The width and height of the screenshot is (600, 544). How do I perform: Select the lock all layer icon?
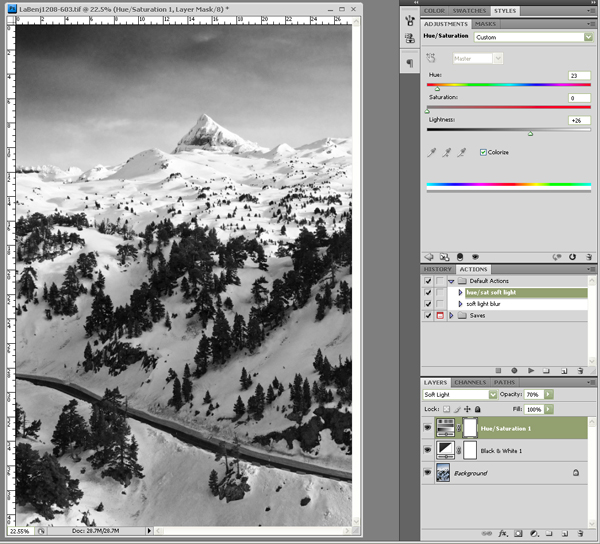click(479, 409)
